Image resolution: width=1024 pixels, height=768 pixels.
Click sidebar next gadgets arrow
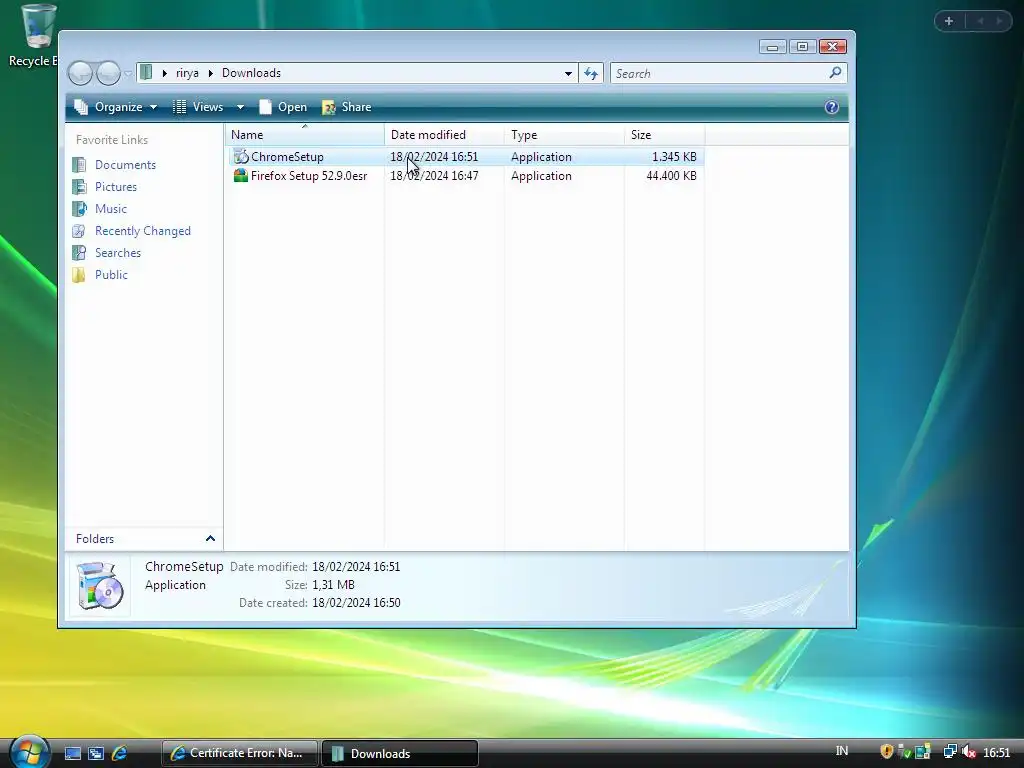click(999, 21)
